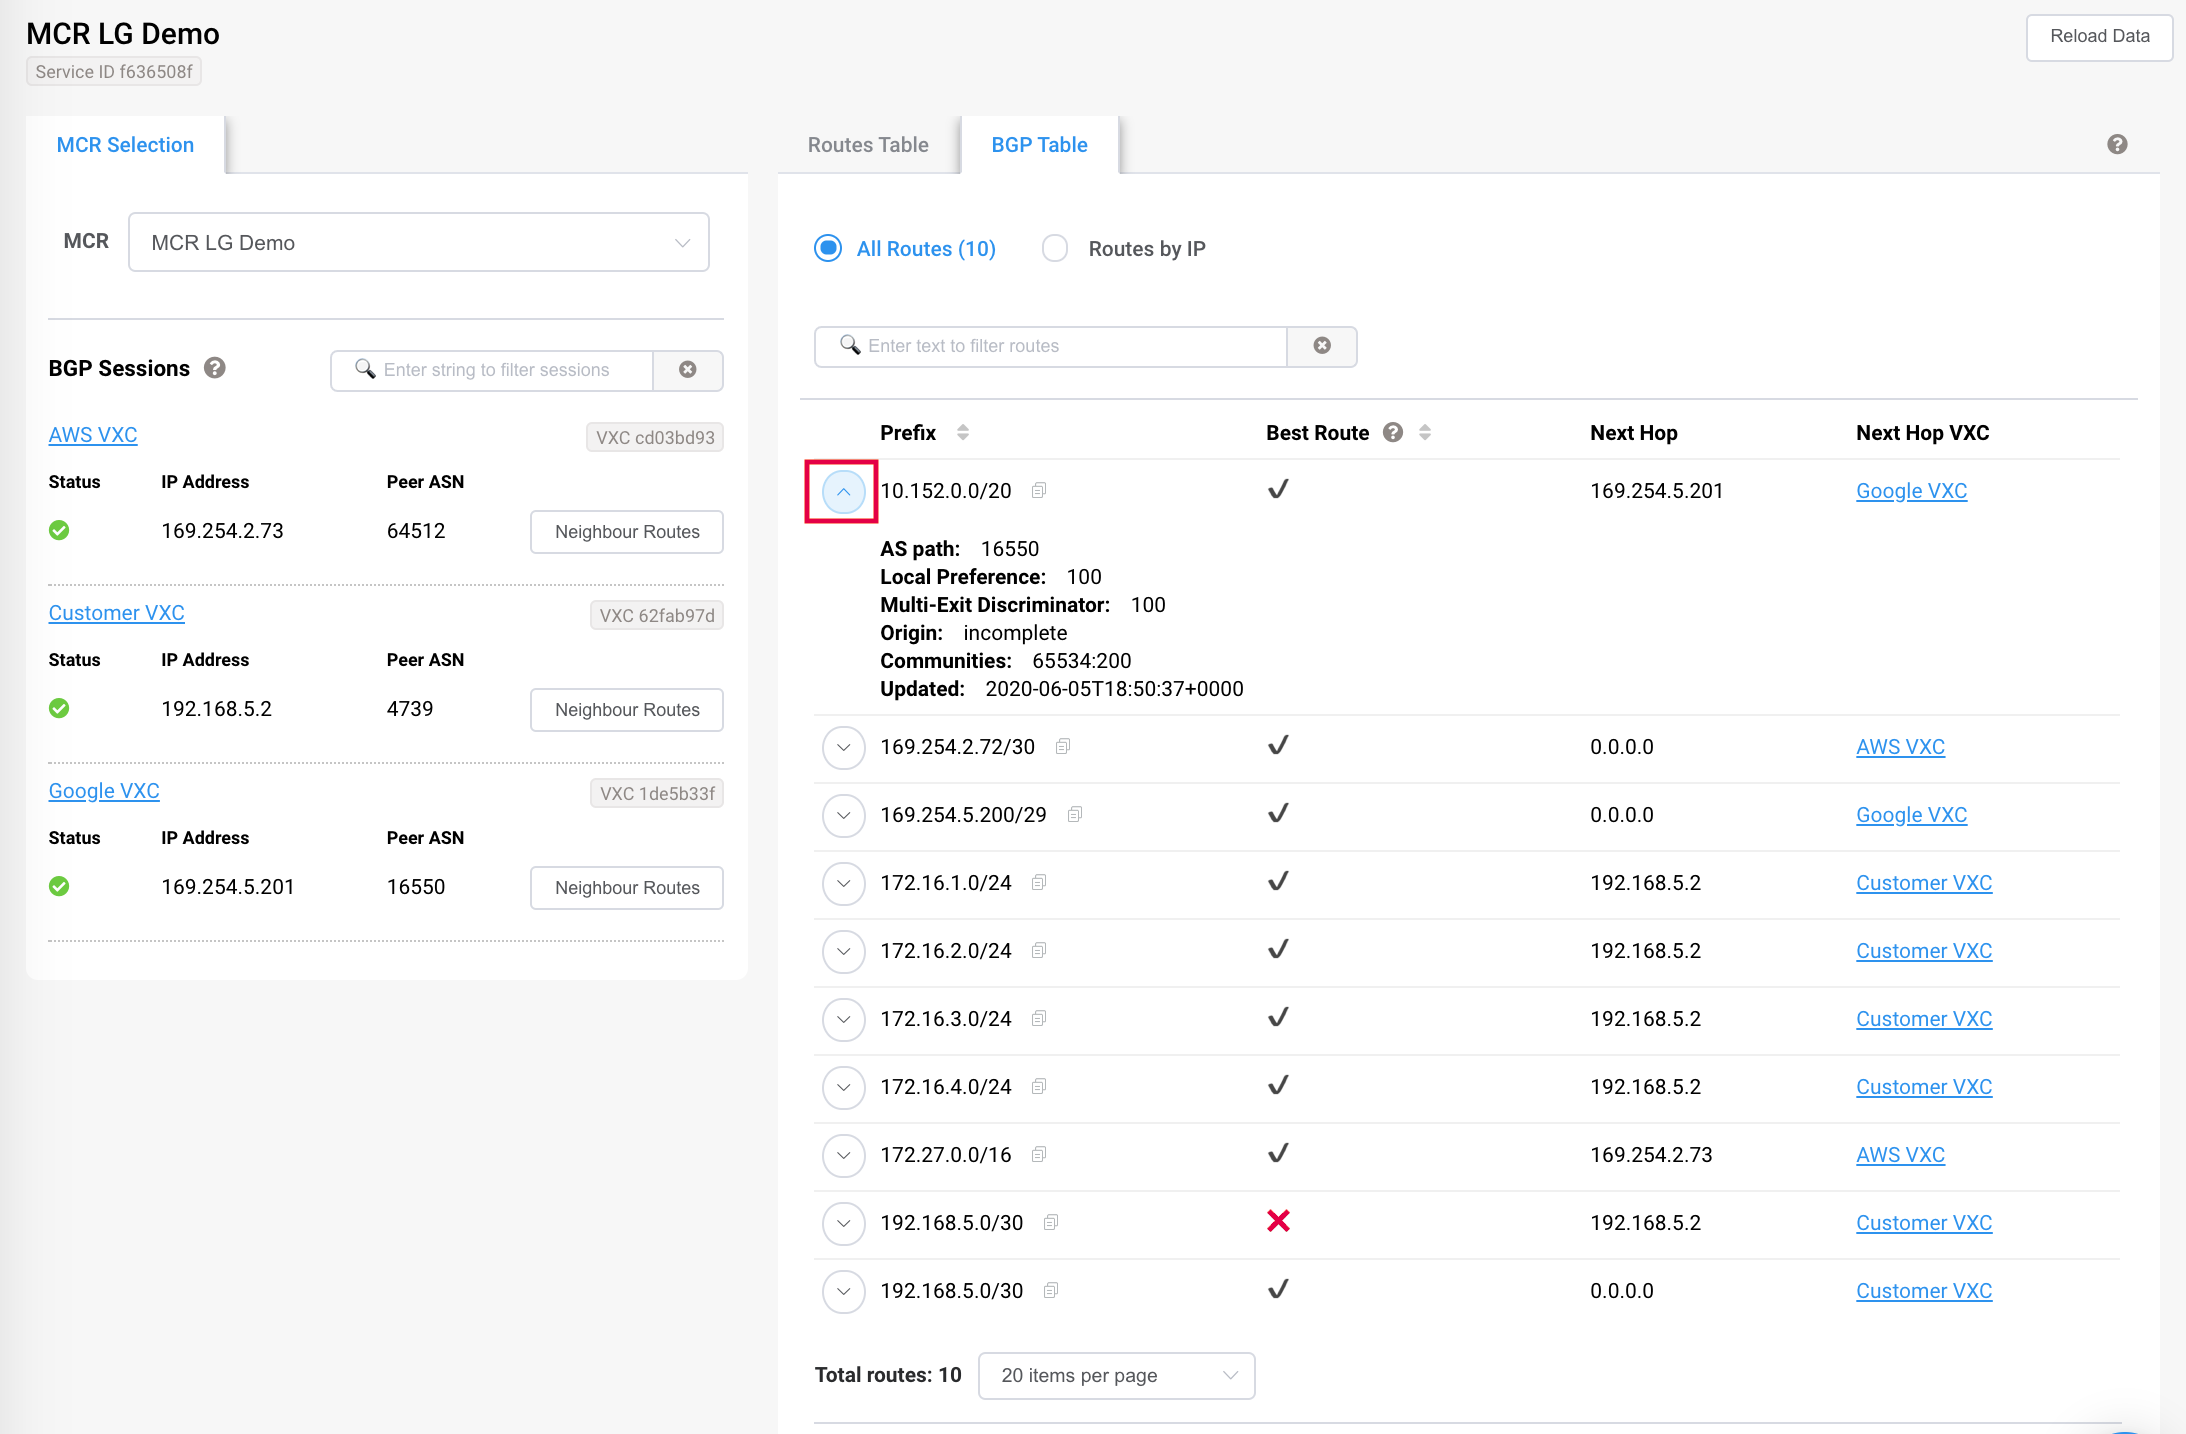Select the BGP Table tab

pos(1039,145)
